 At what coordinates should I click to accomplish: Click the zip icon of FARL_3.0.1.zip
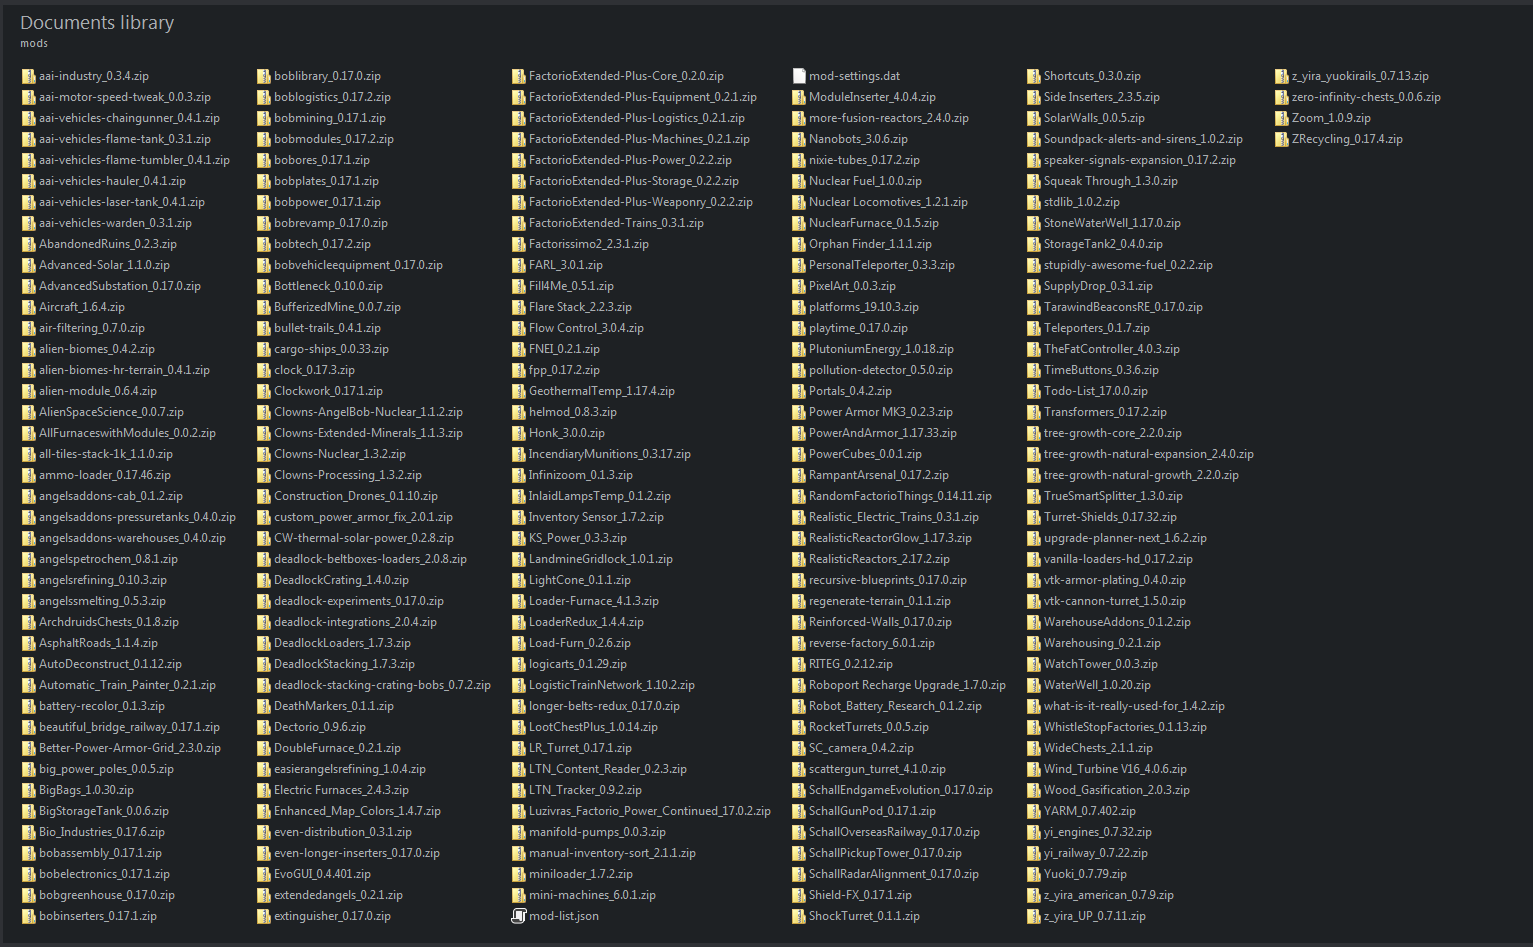pyautogui.click(x=519, y=265)
